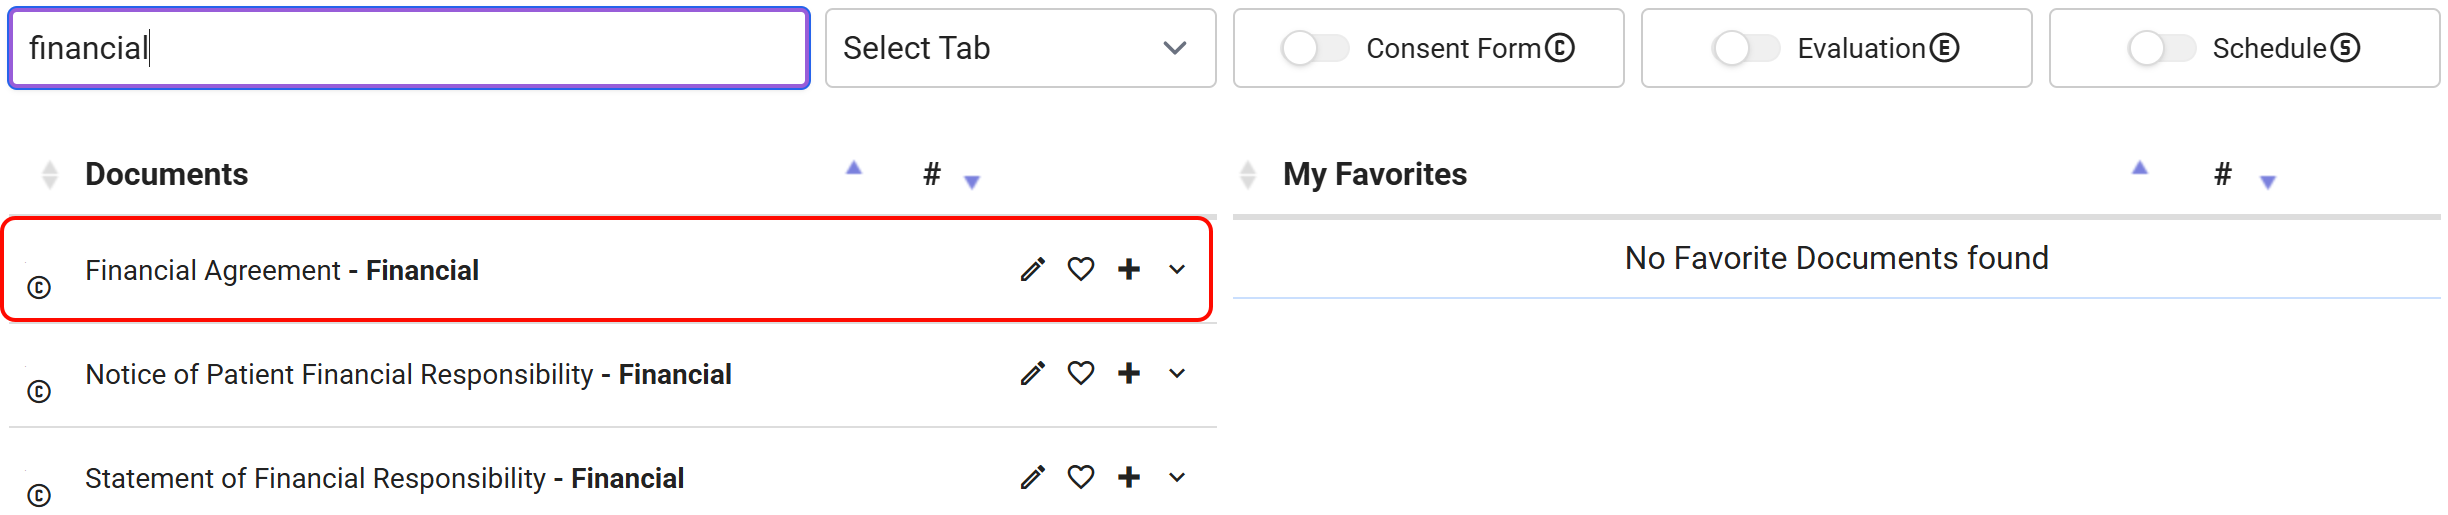Sort by the My Favorites column header
Screen dimensions: 2448x515
point(1375,174)
